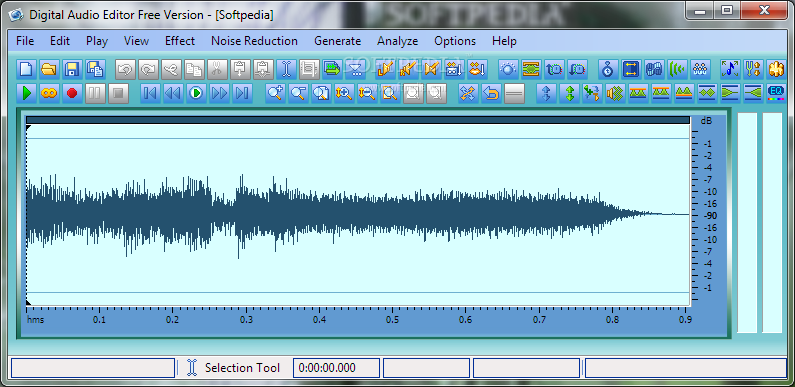795x387 pixels.
Task: Click the vertical zoom out icon
Action: click(367, 93)
